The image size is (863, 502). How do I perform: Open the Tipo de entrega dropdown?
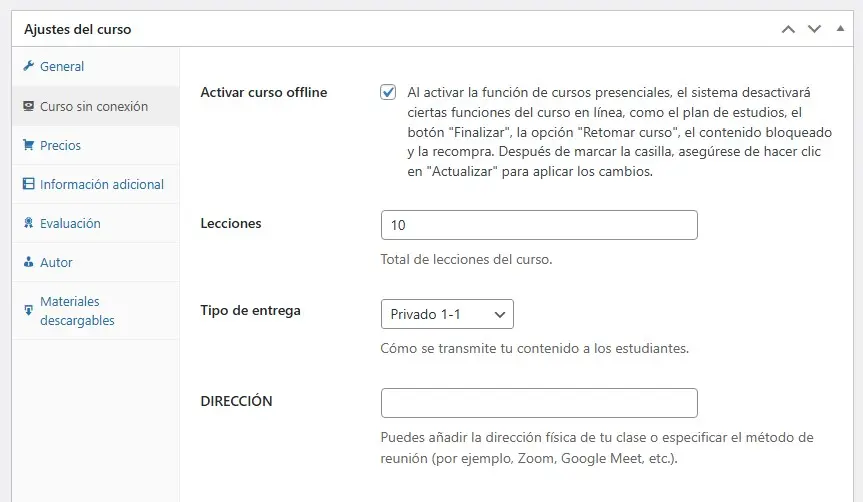(x=447, y=314)
